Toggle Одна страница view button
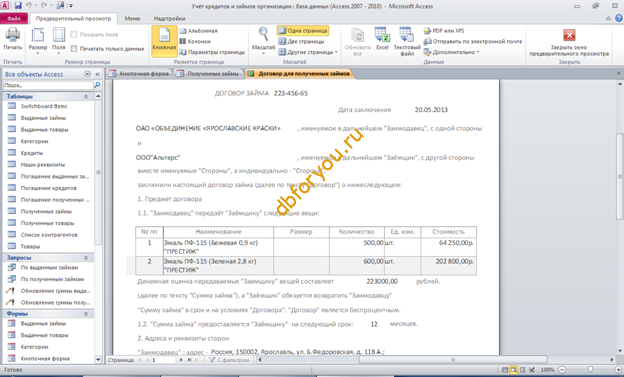 (x=303, y=31)
